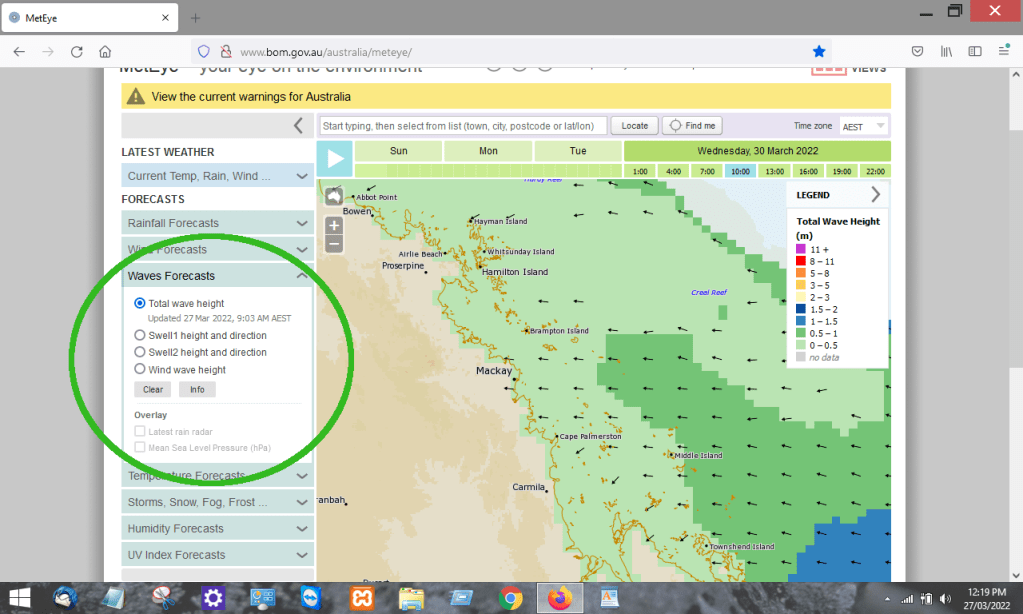Click the Firefox bookmark star icon
The image size is (1023, 614).
click(x=819, y=52)
